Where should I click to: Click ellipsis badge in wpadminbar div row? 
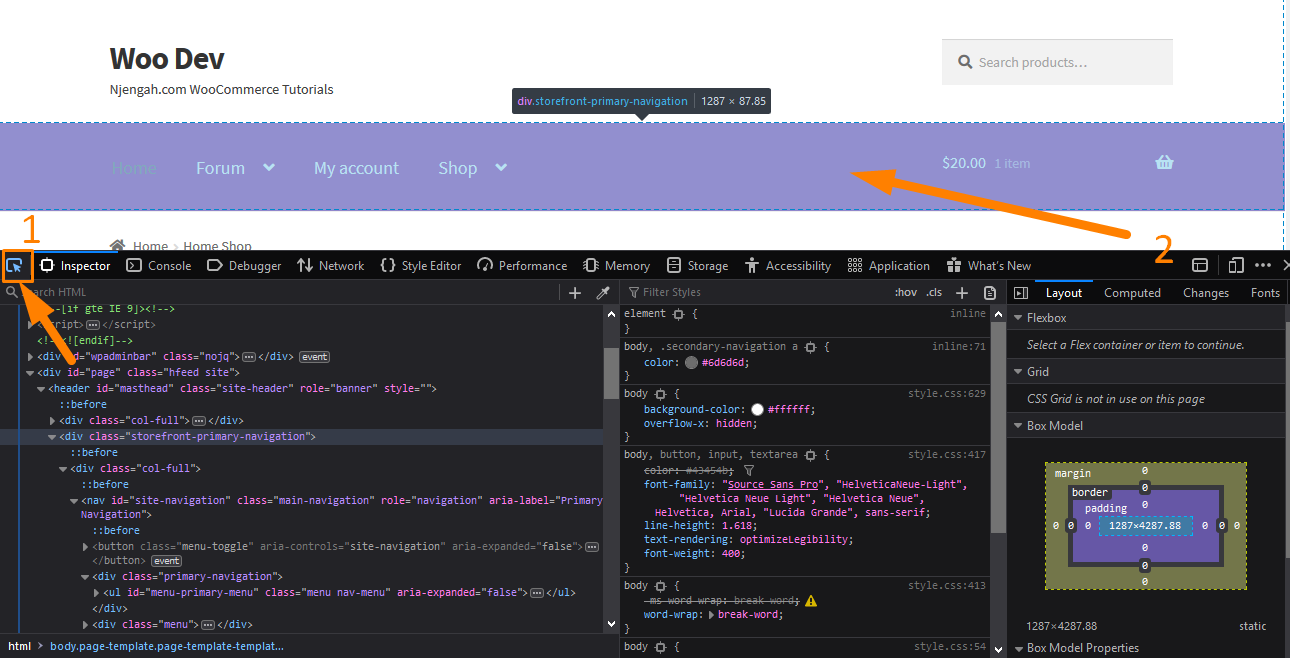pos(250,357)
